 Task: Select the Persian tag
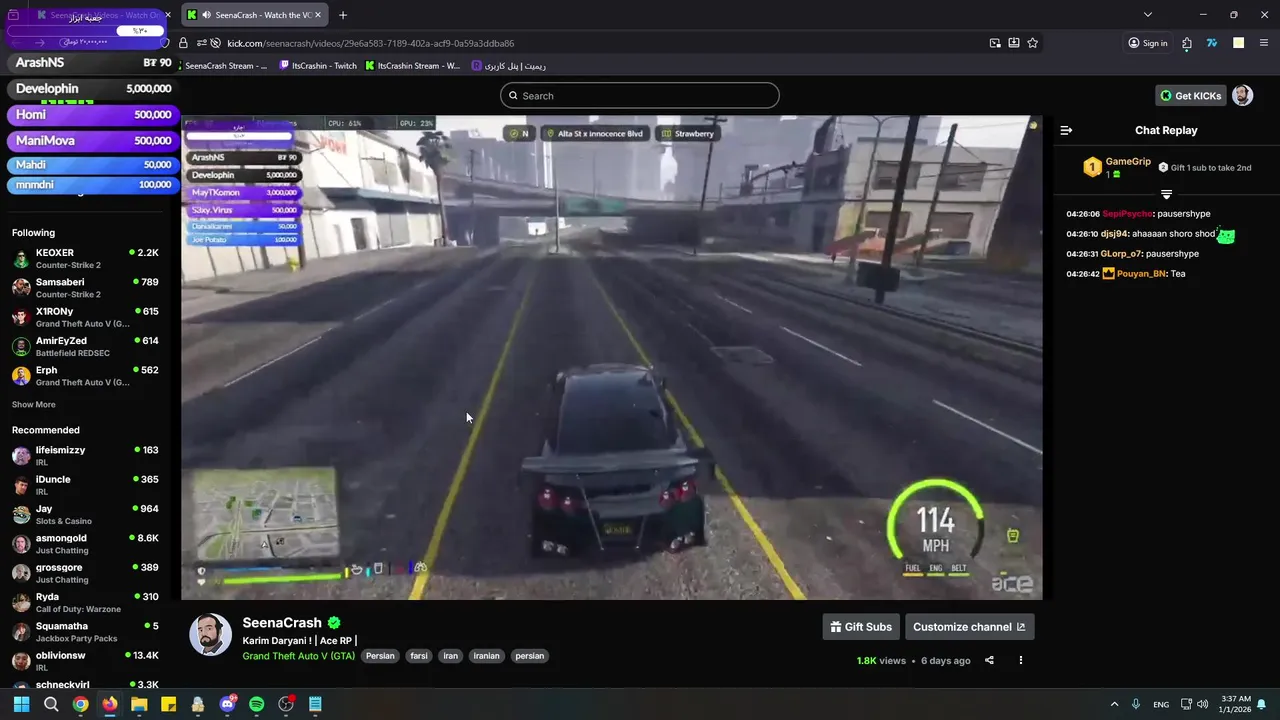click(380, 656)
